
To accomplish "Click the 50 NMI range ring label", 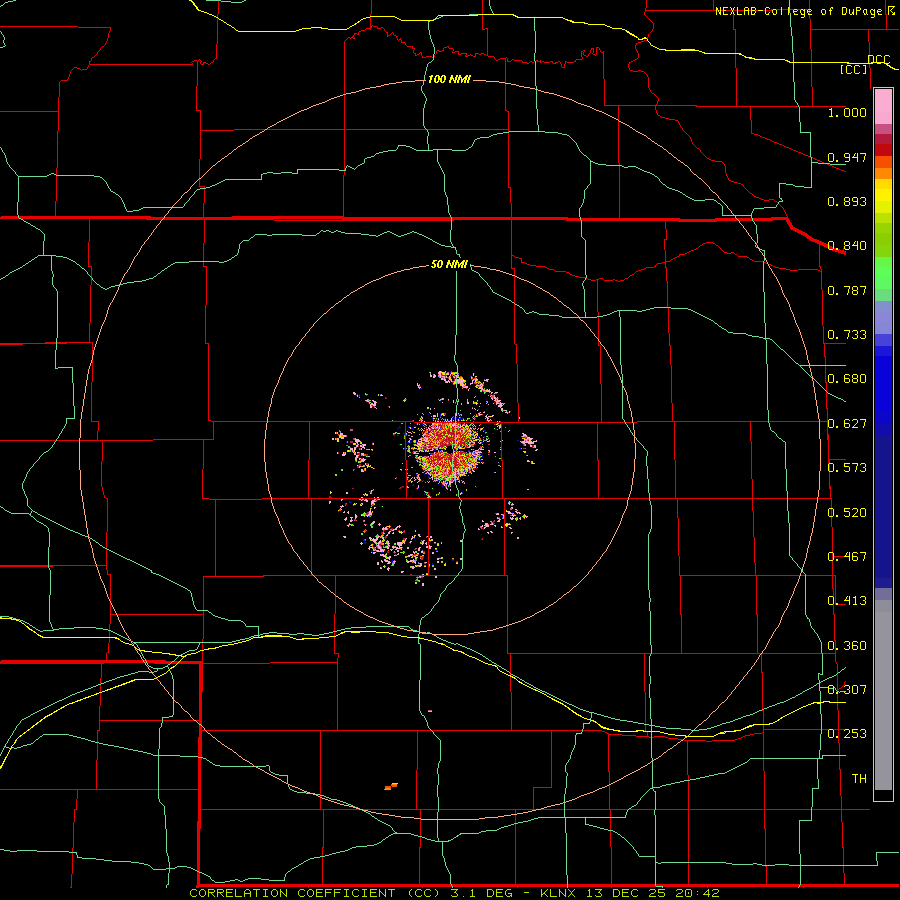I will click(x=449, y=264).
